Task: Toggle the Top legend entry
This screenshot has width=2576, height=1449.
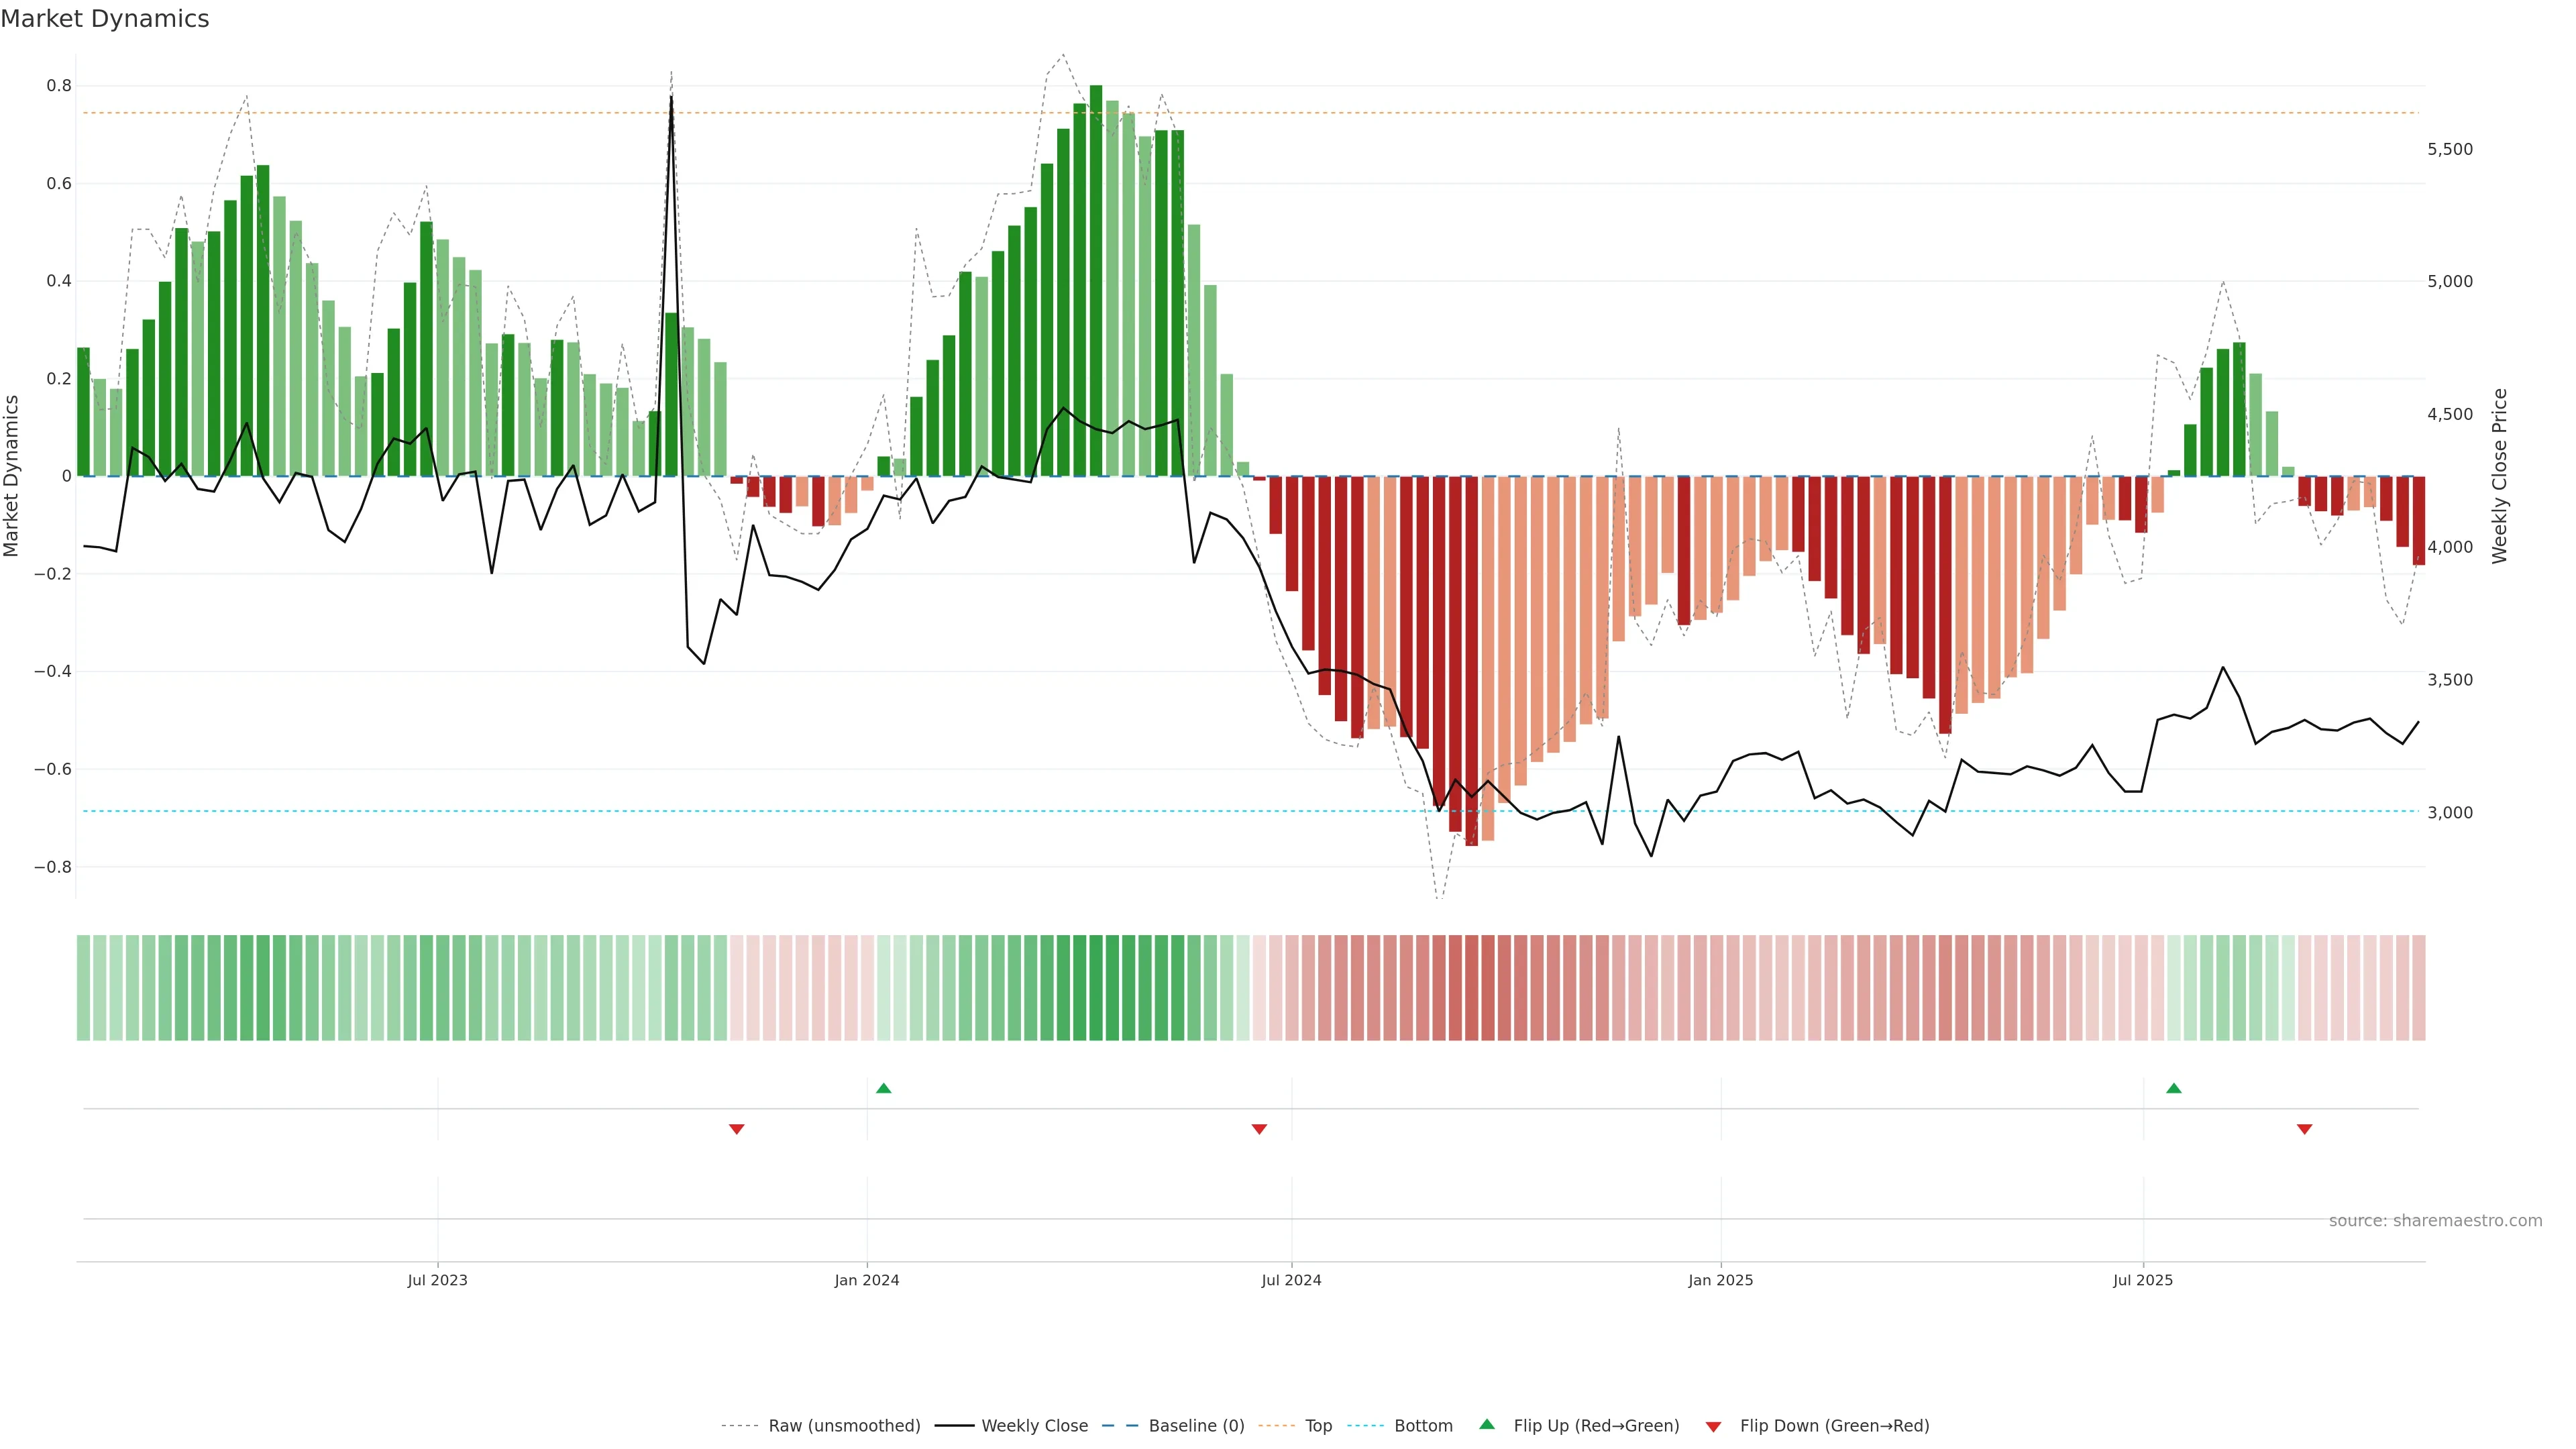Action: pyautogui.click(x=1318, y=1426)
